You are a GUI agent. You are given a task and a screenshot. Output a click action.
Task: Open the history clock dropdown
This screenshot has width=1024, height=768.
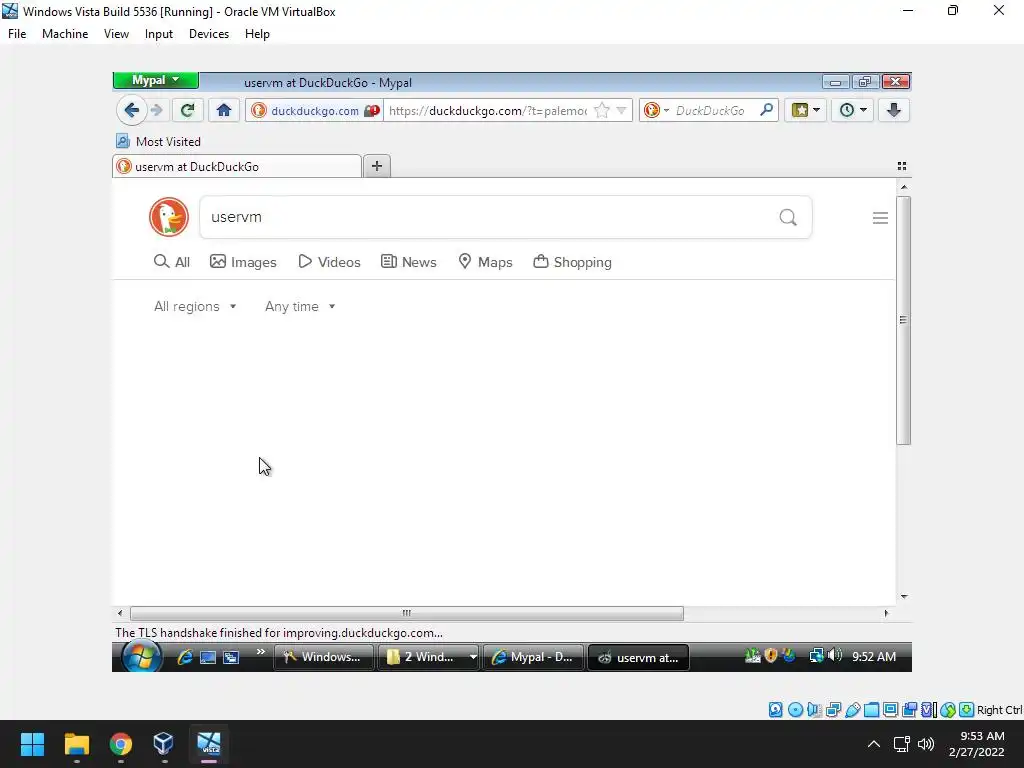coord(852,110)
